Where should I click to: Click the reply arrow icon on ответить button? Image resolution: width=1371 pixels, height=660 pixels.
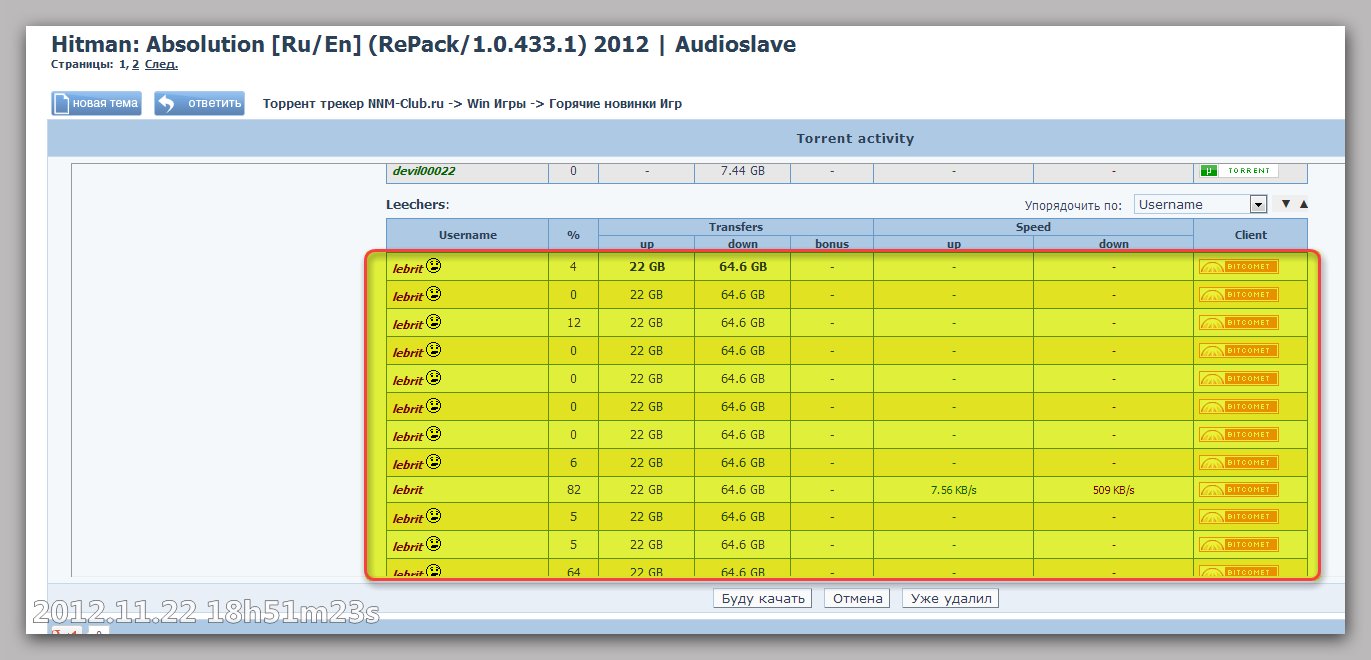click(167, 103)
